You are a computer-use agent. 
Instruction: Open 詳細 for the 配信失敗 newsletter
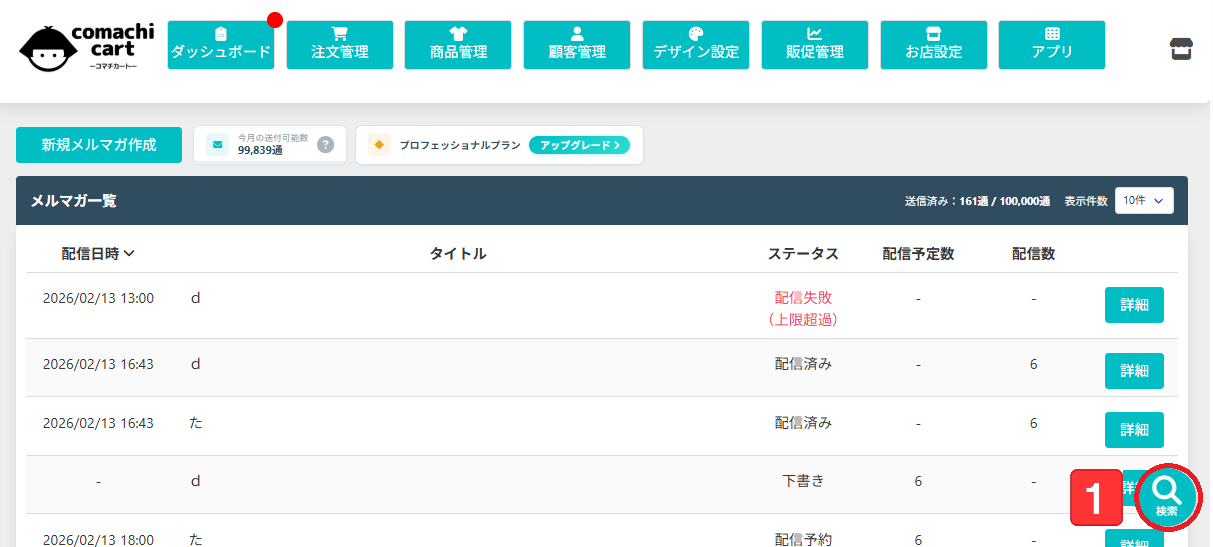(1134, 305)
